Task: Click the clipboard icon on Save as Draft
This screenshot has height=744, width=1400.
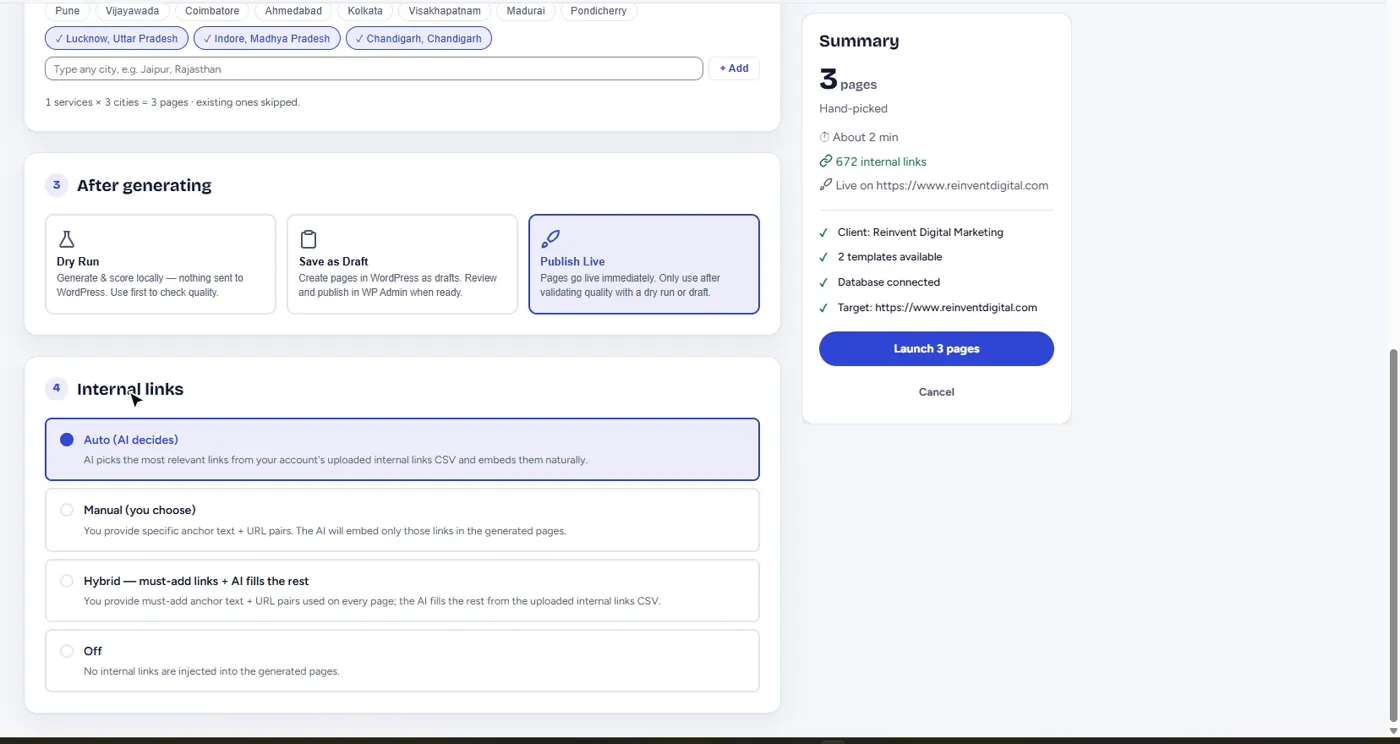Action: pos(308,239)
